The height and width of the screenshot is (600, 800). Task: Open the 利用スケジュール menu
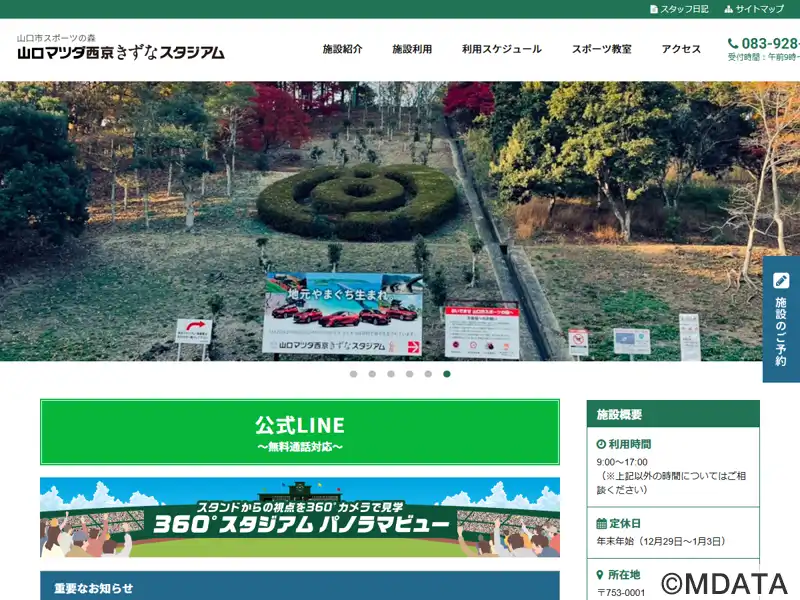coord(502,49)
